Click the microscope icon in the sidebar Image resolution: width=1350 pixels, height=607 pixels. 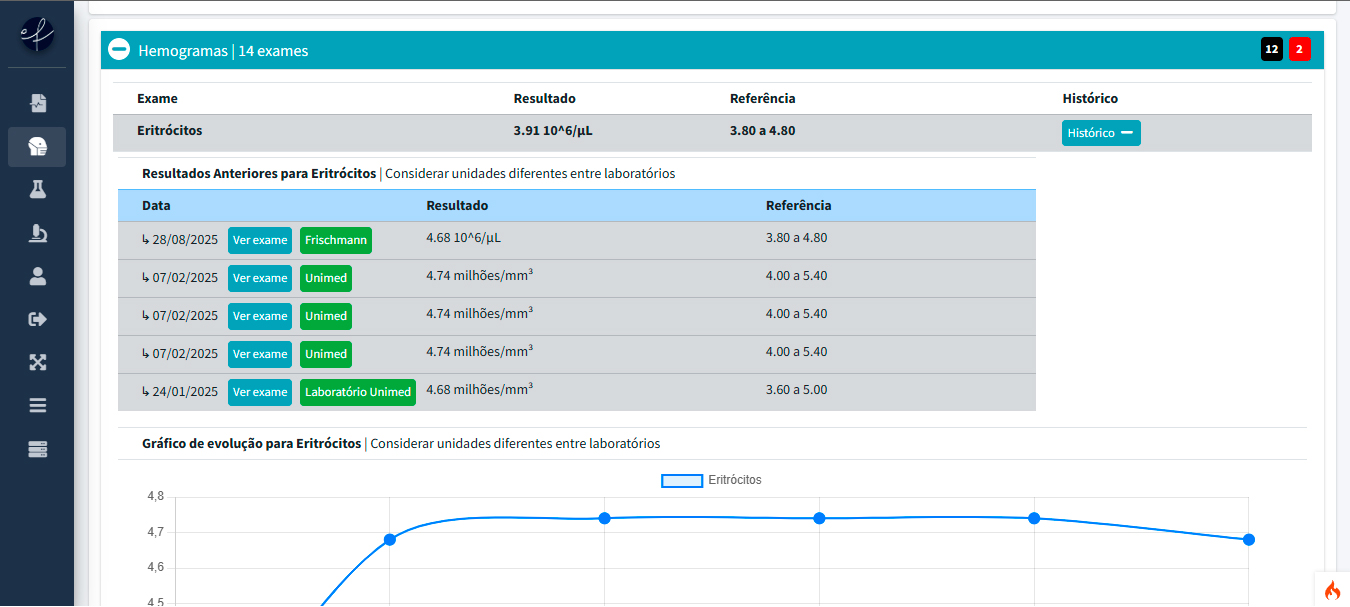(x=38, y=233)
